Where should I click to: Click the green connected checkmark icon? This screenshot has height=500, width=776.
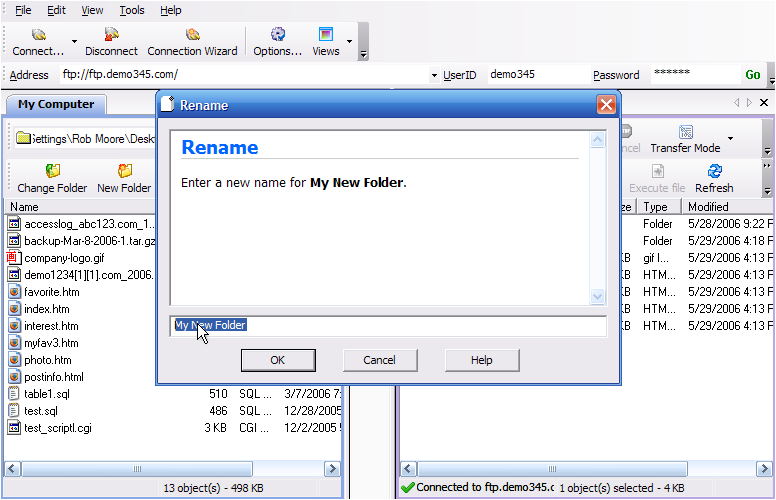coord(408,488)
